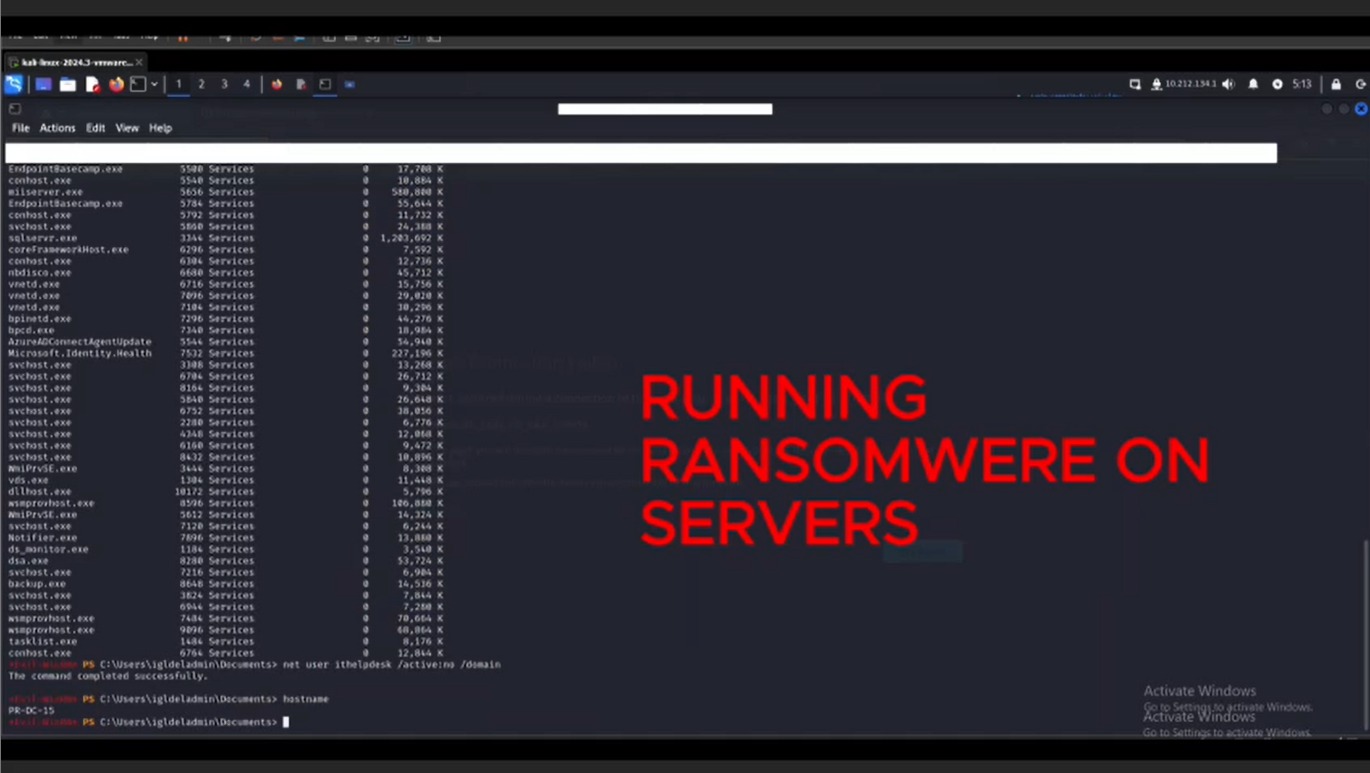Open the terminal Edit menu
The width and height of the screenshot is (1370, 773).
95,128
